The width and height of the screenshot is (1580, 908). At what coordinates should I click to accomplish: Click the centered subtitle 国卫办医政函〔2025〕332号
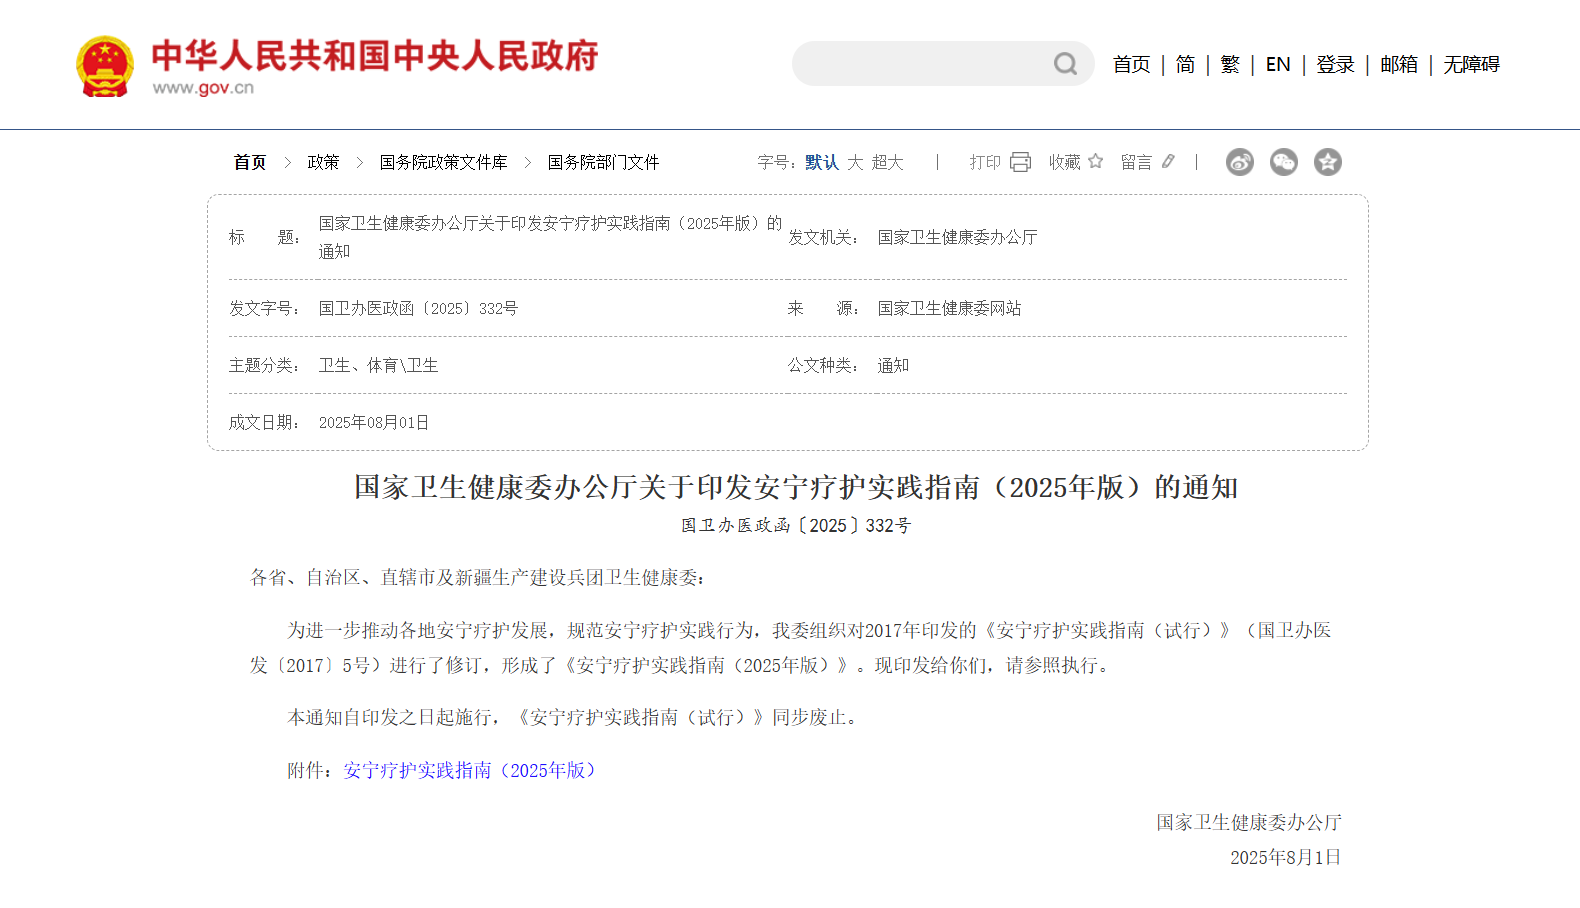[x=796, y=525]
